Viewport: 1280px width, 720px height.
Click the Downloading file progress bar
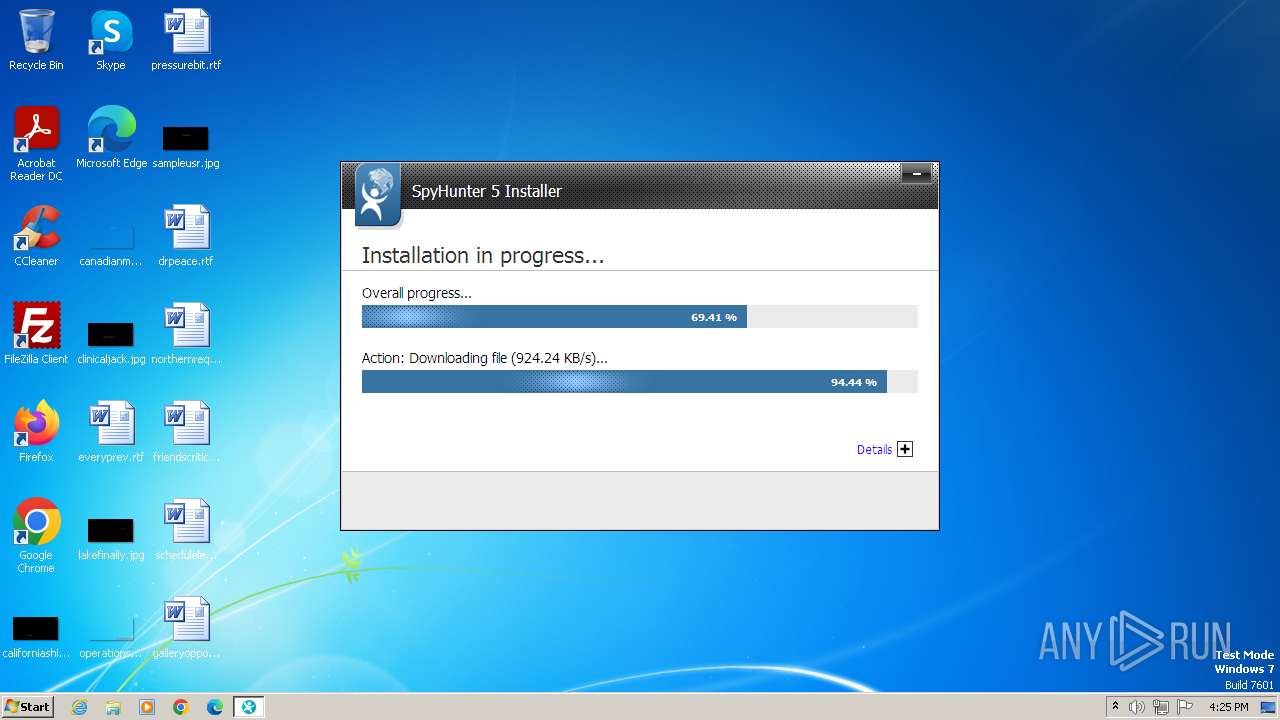point(639,382)
